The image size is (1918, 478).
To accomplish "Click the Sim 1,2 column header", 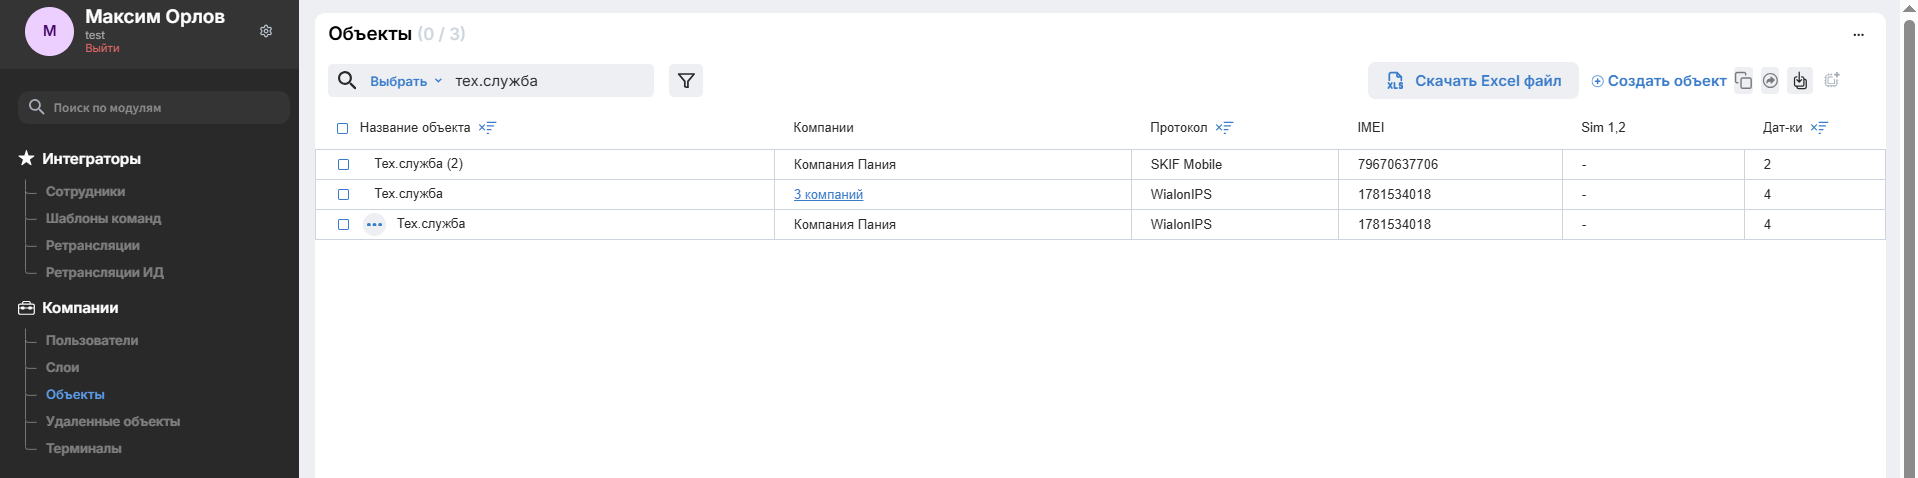I will (1603, 127).
